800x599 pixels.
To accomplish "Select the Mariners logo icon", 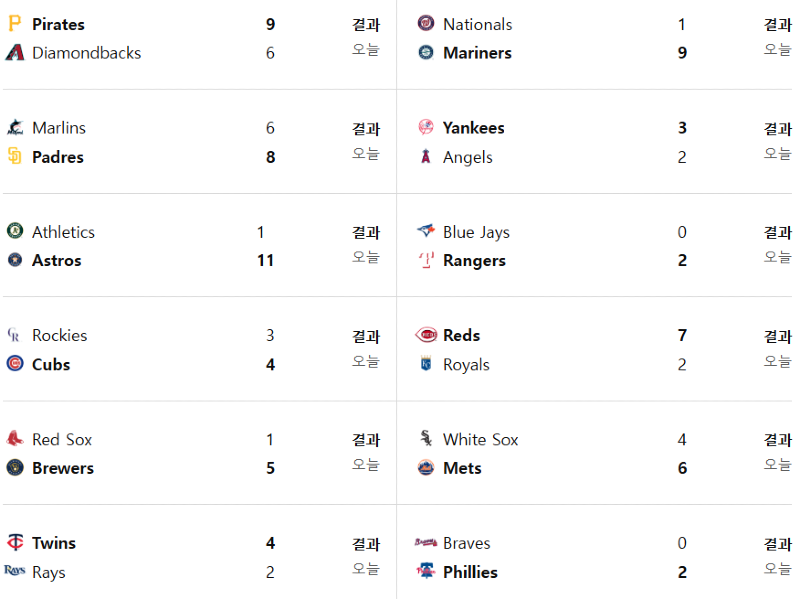I will tap(426, 53).
